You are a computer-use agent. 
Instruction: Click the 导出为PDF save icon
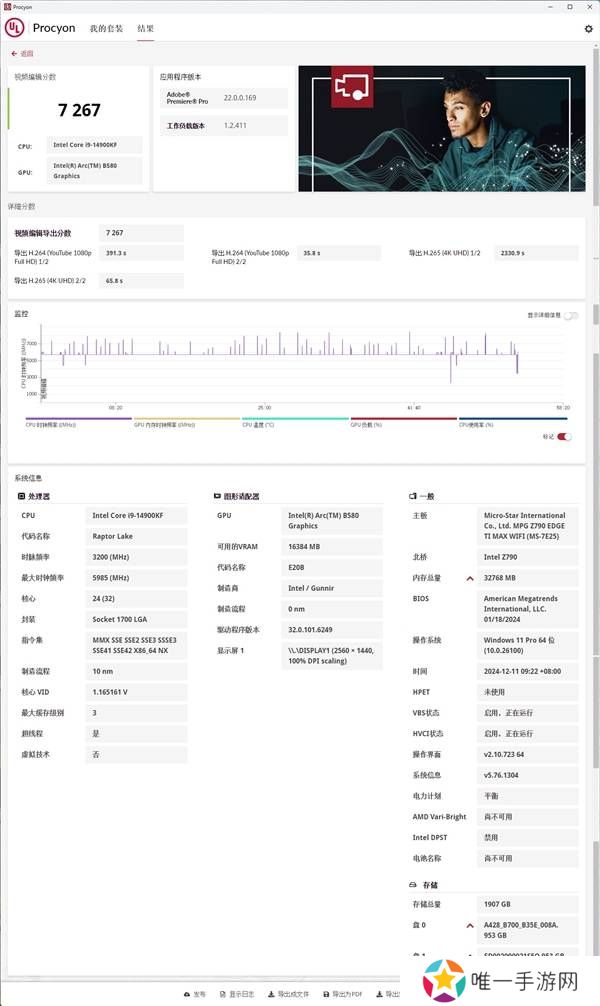pos(327,994)
